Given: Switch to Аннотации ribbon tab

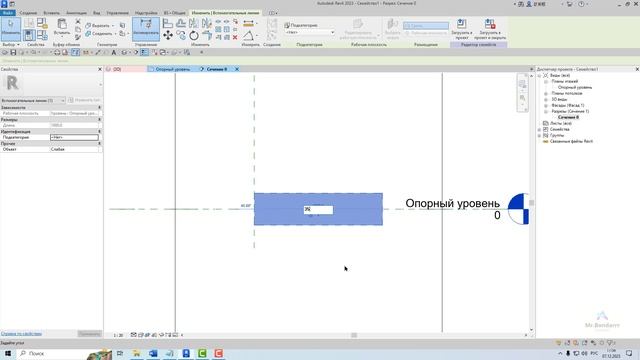Looking at the screenshot, I should (76, 13).
